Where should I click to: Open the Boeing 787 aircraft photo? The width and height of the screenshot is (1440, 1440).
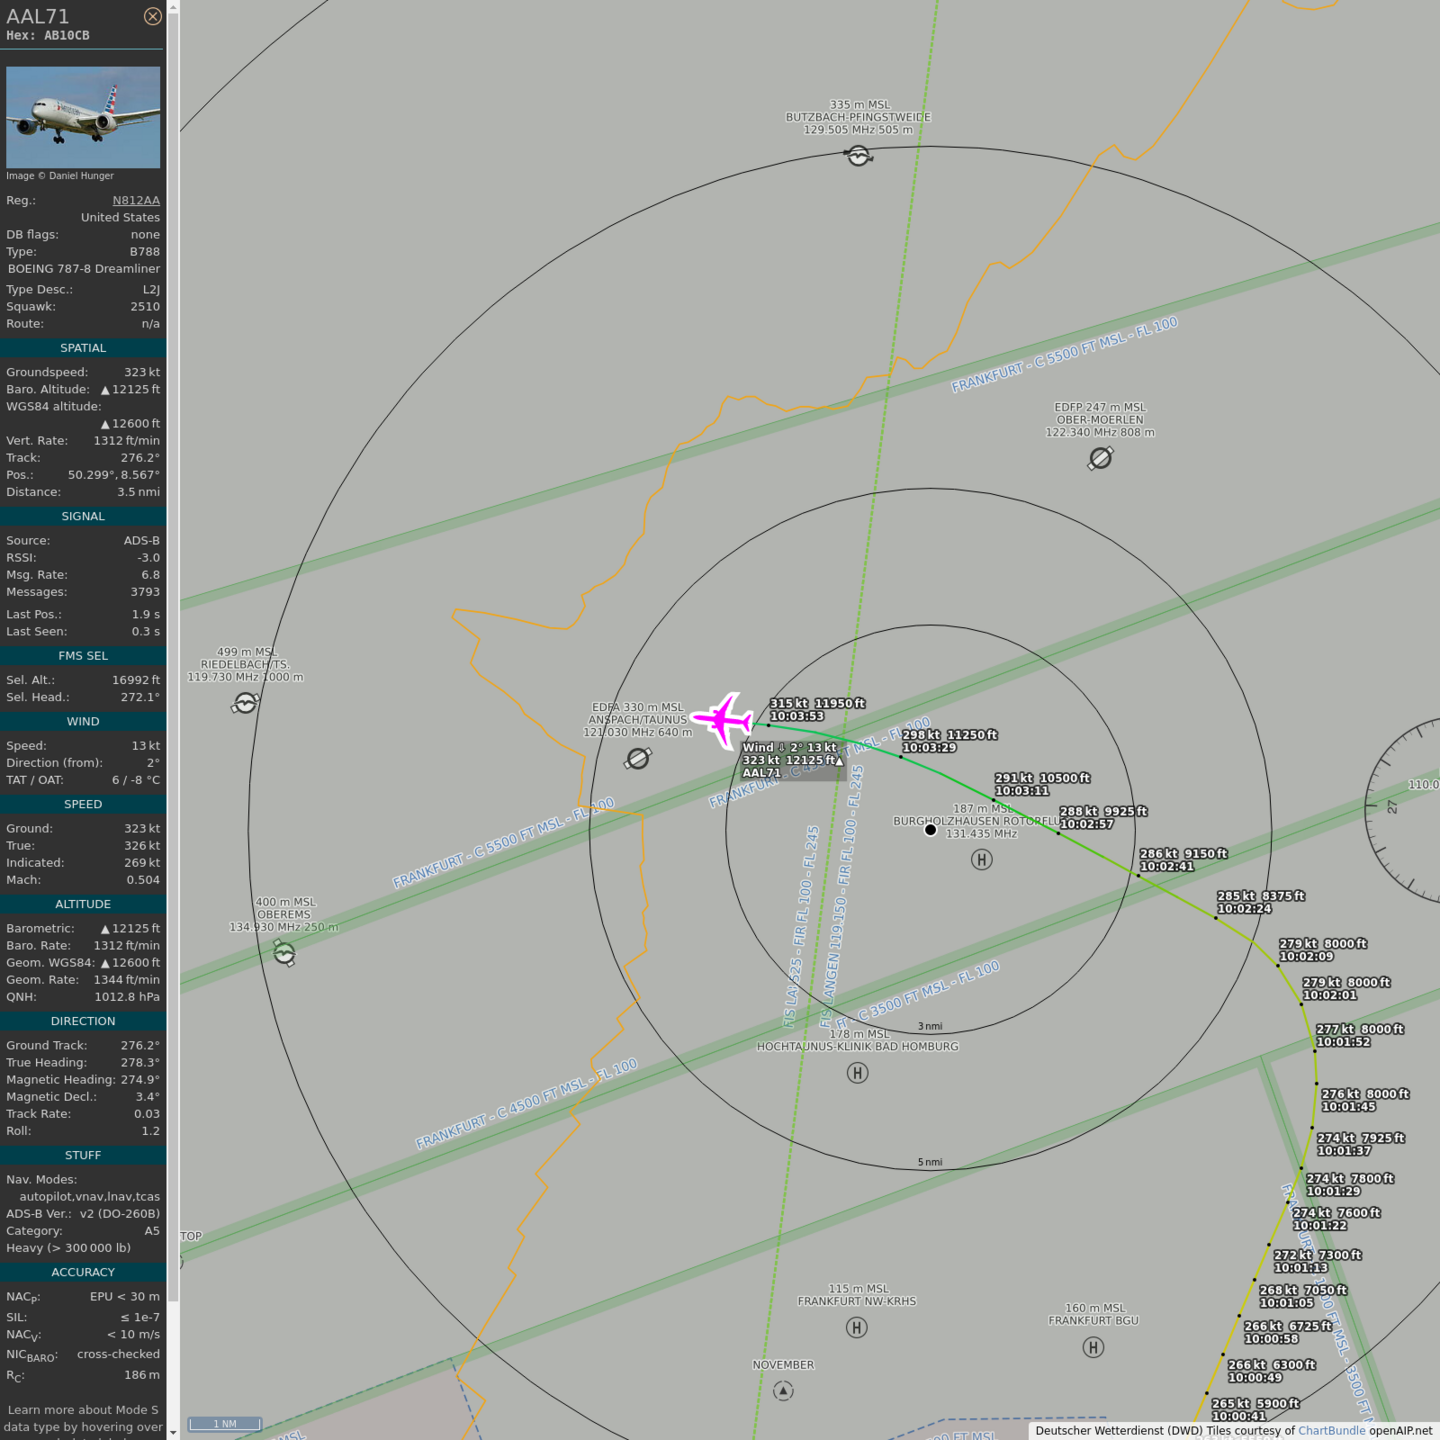(83, 117)
